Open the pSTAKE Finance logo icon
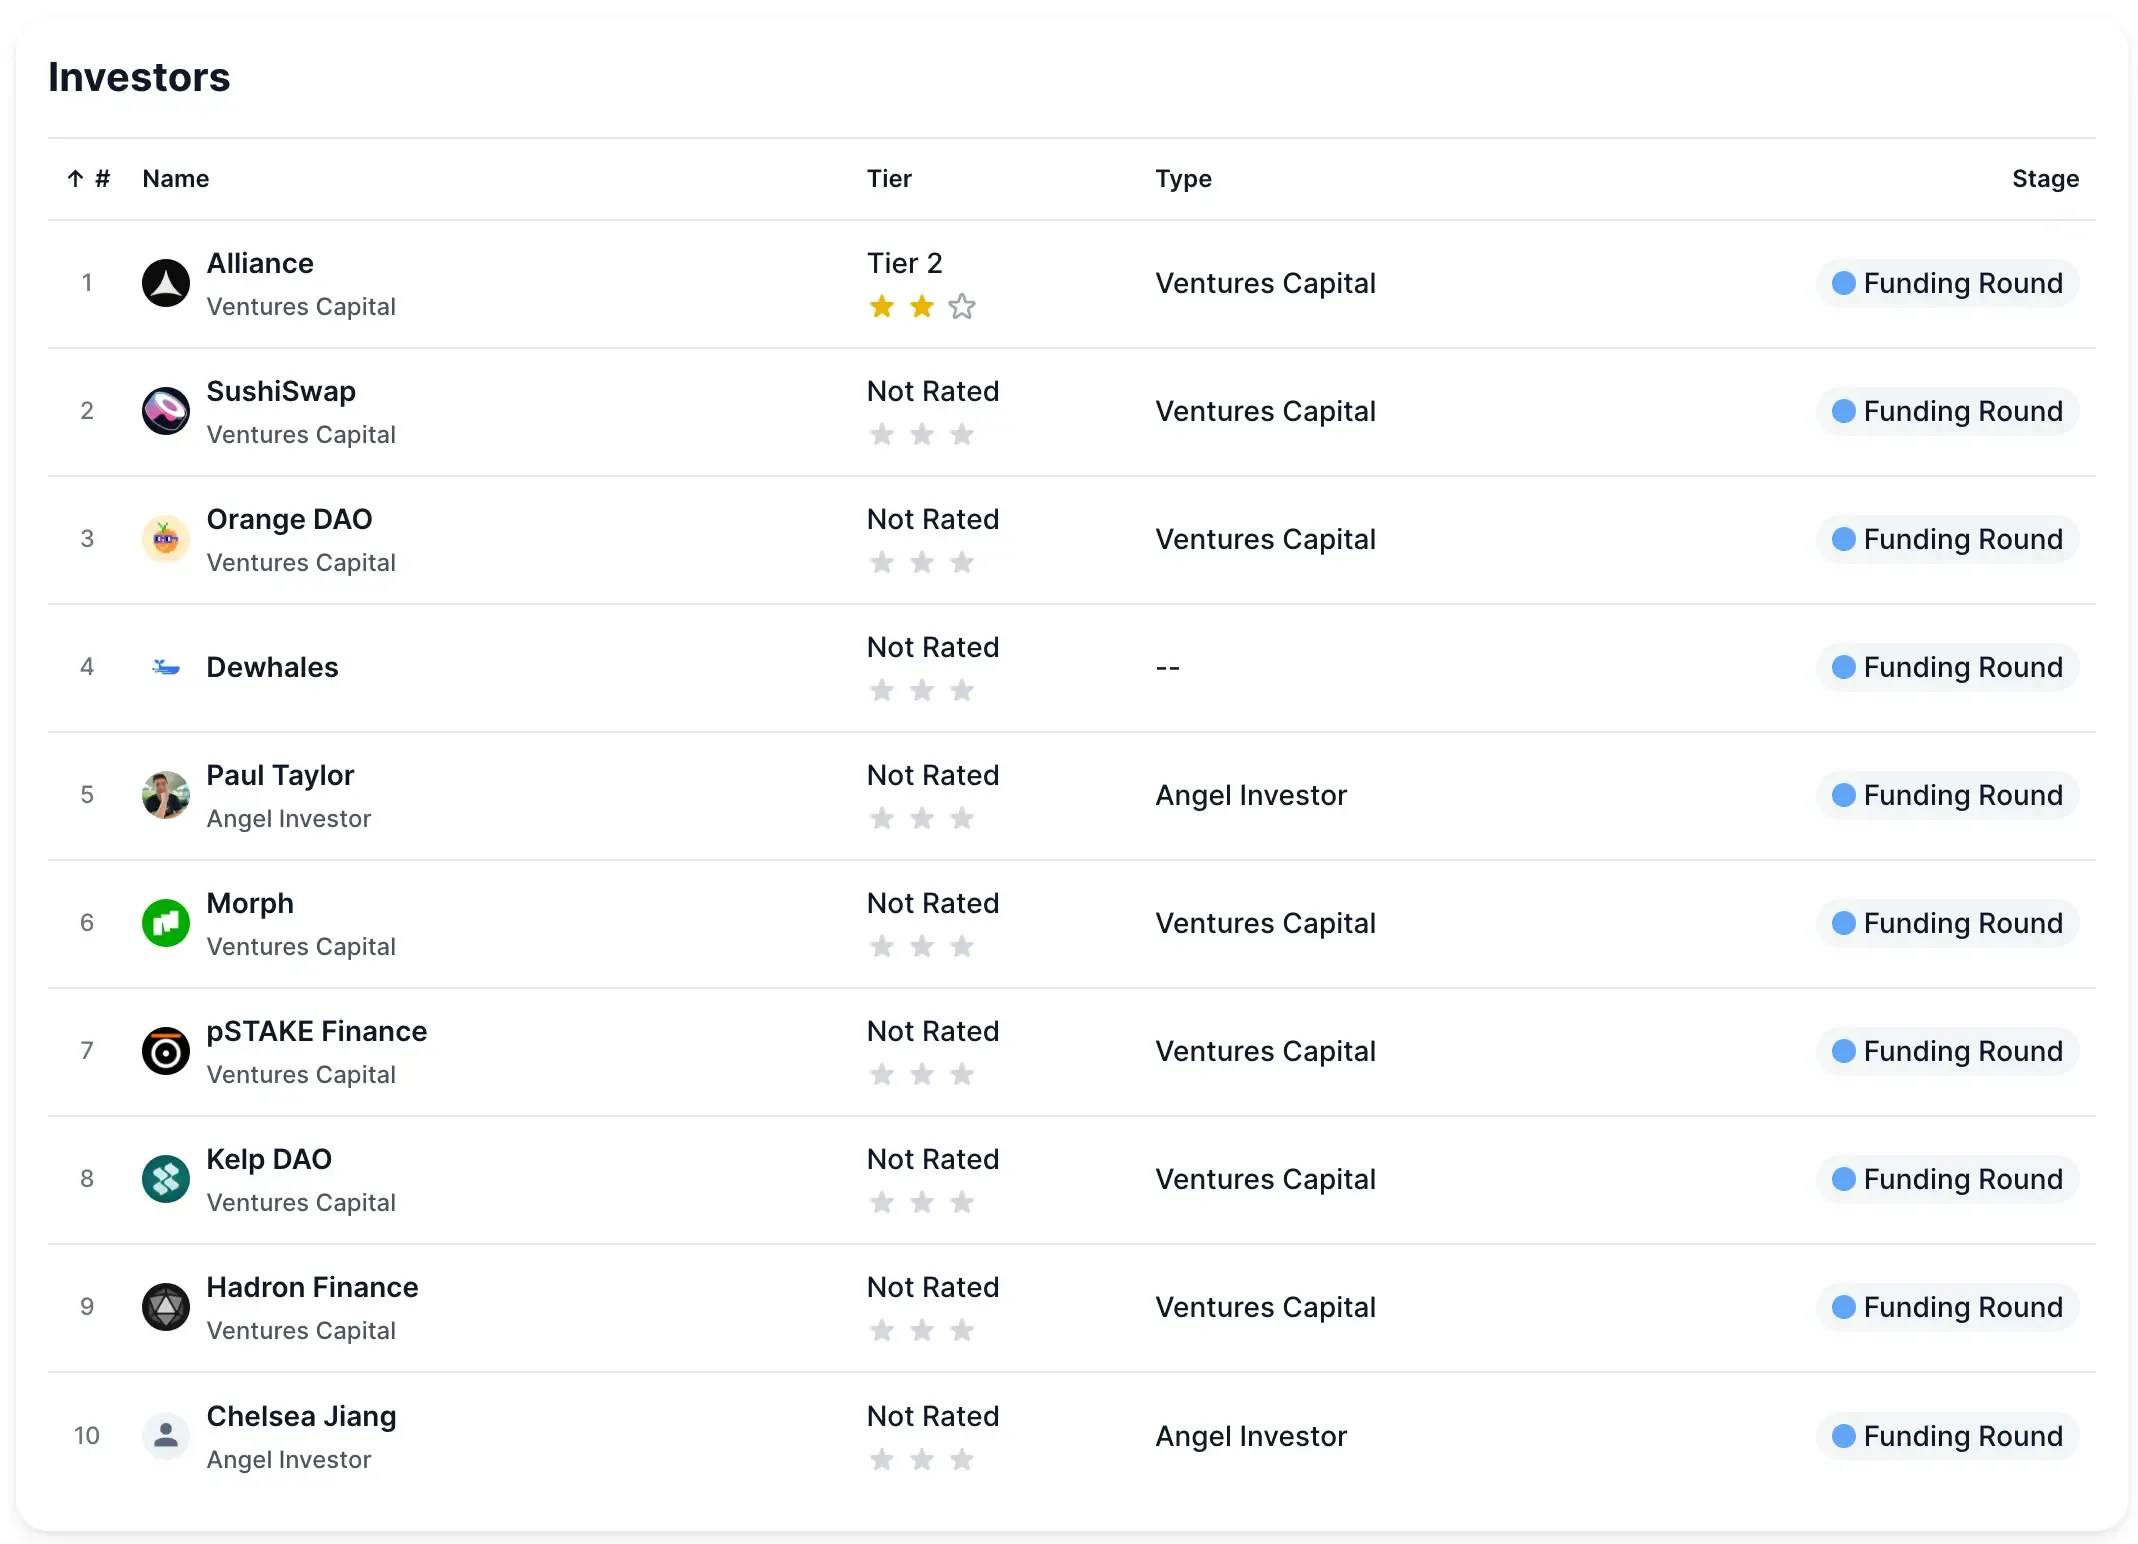Screen dimensions: 2138x1544 point(166,1051)
